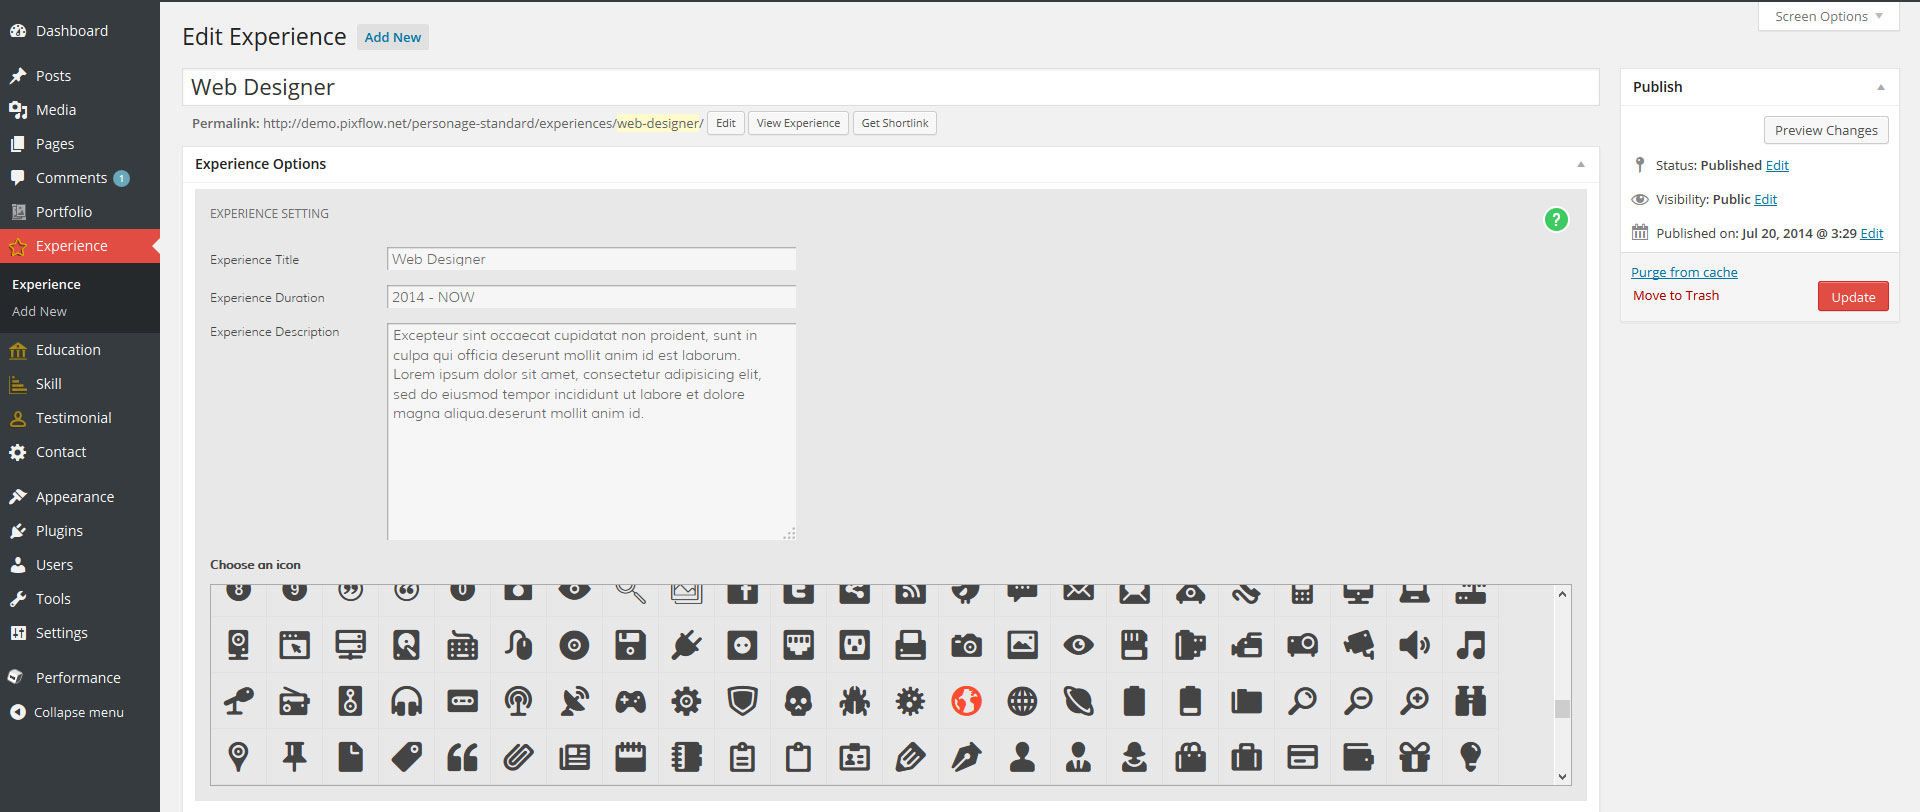
Task: Click the red Update button
Action: click(1853, 297)
